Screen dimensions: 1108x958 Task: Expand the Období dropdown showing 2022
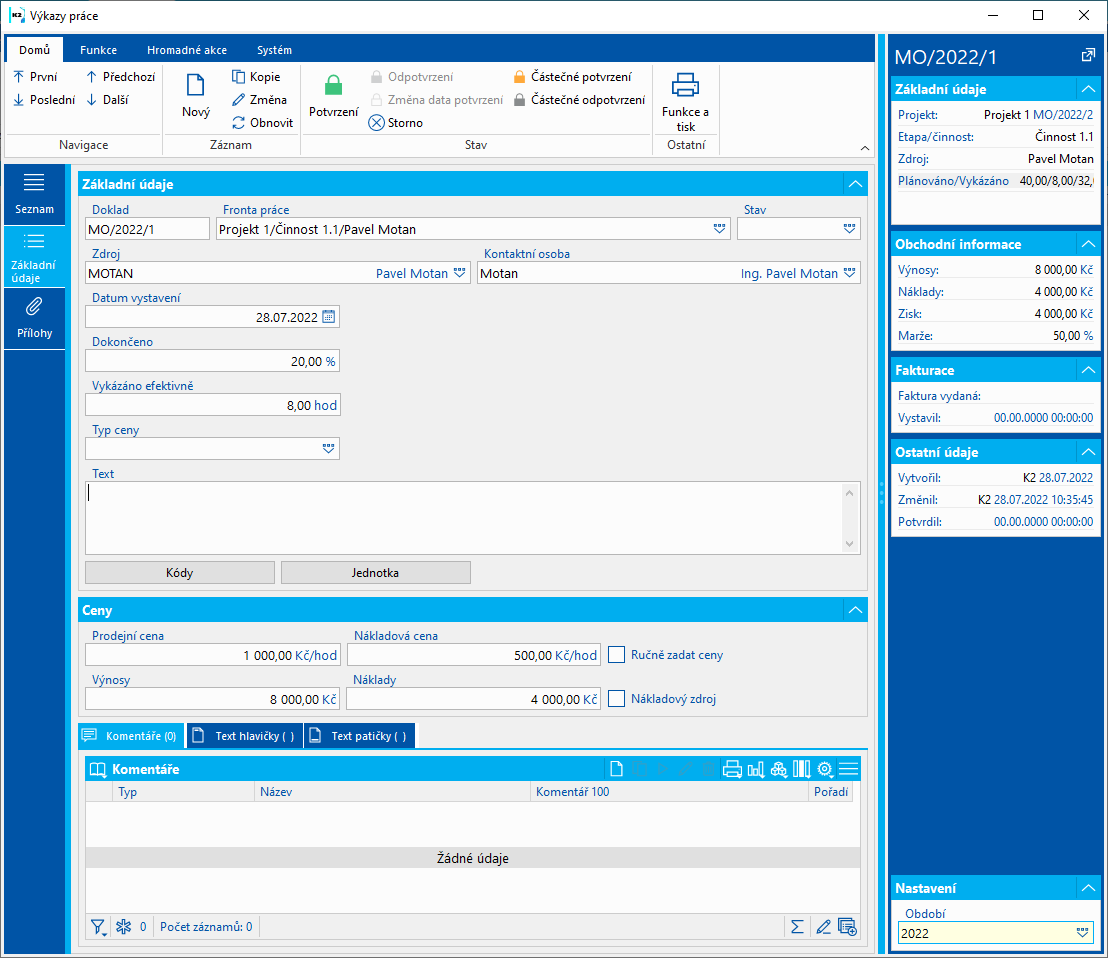(x=1082, y=933)
